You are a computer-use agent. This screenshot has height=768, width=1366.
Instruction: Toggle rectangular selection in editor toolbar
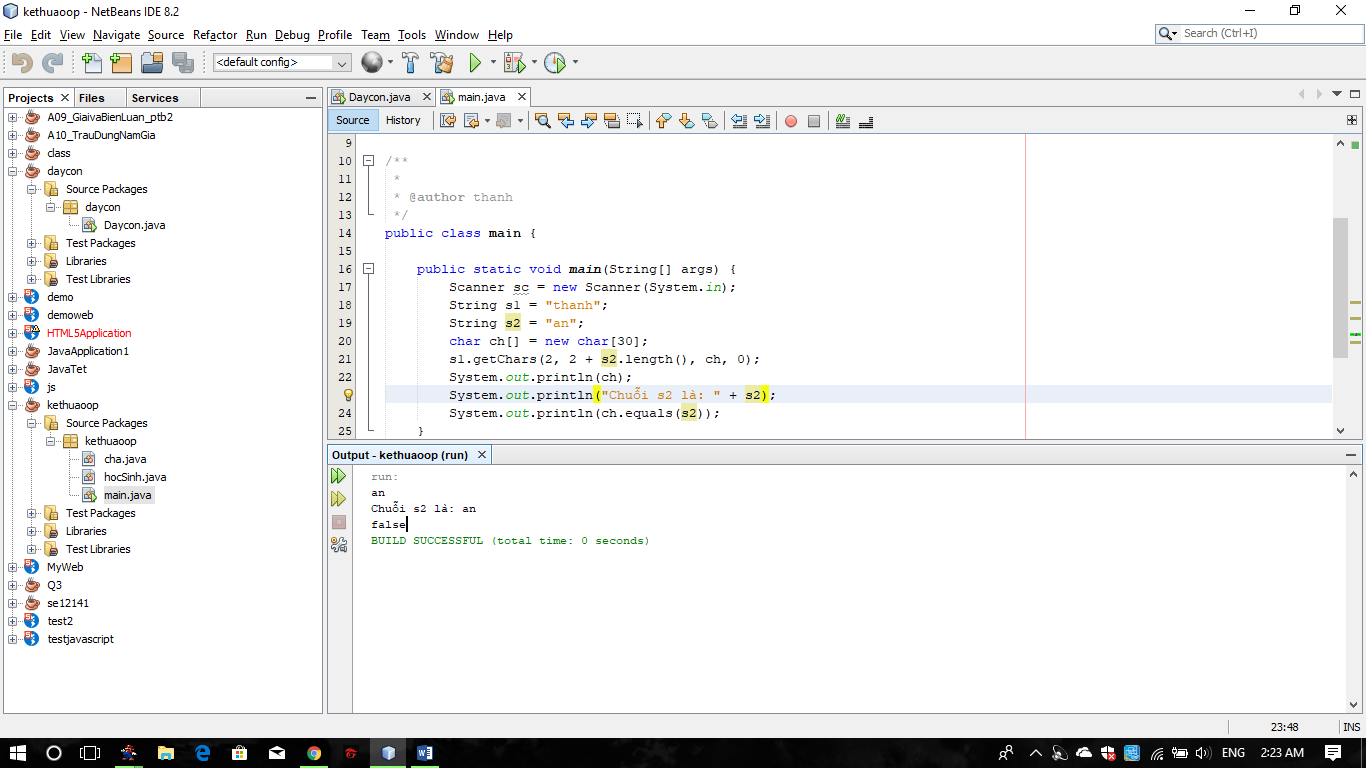coord(635,121)
